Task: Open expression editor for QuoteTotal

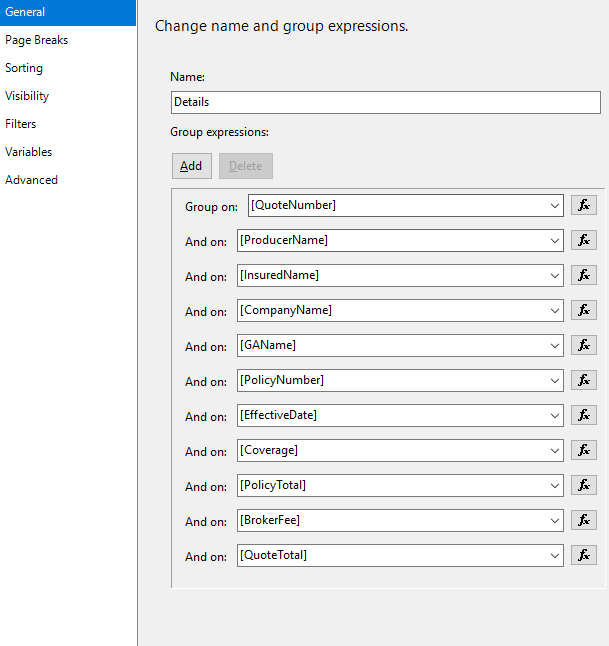Action: [x=584, y=555]
